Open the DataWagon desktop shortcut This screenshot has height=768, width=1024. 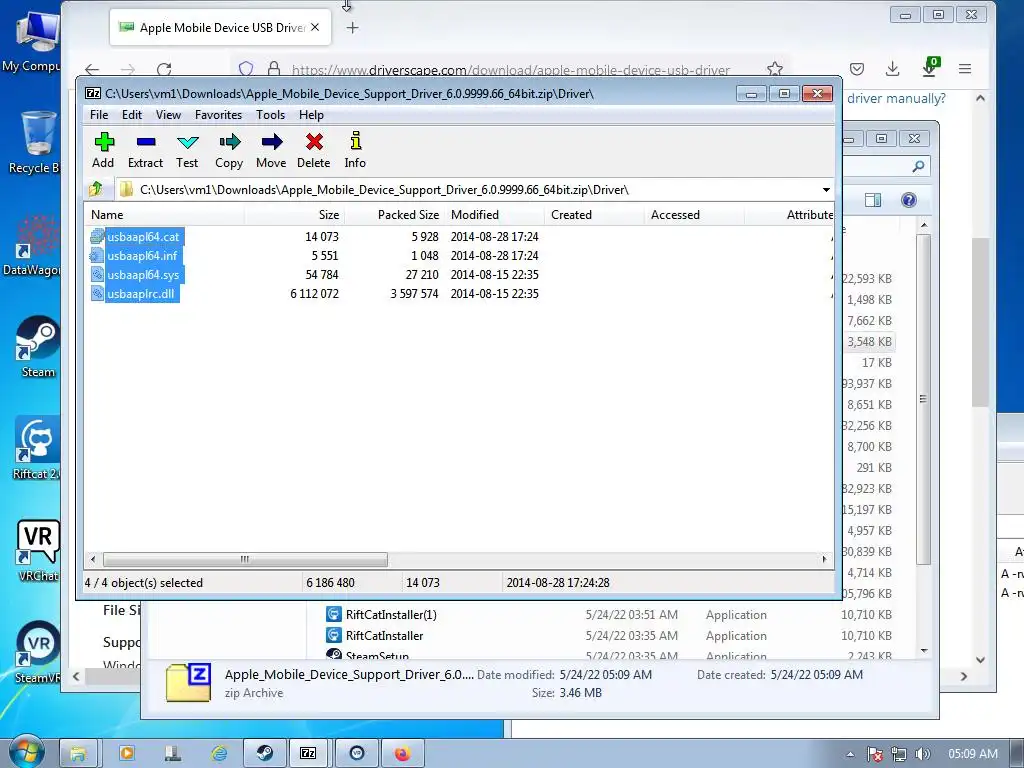point(34,246)
